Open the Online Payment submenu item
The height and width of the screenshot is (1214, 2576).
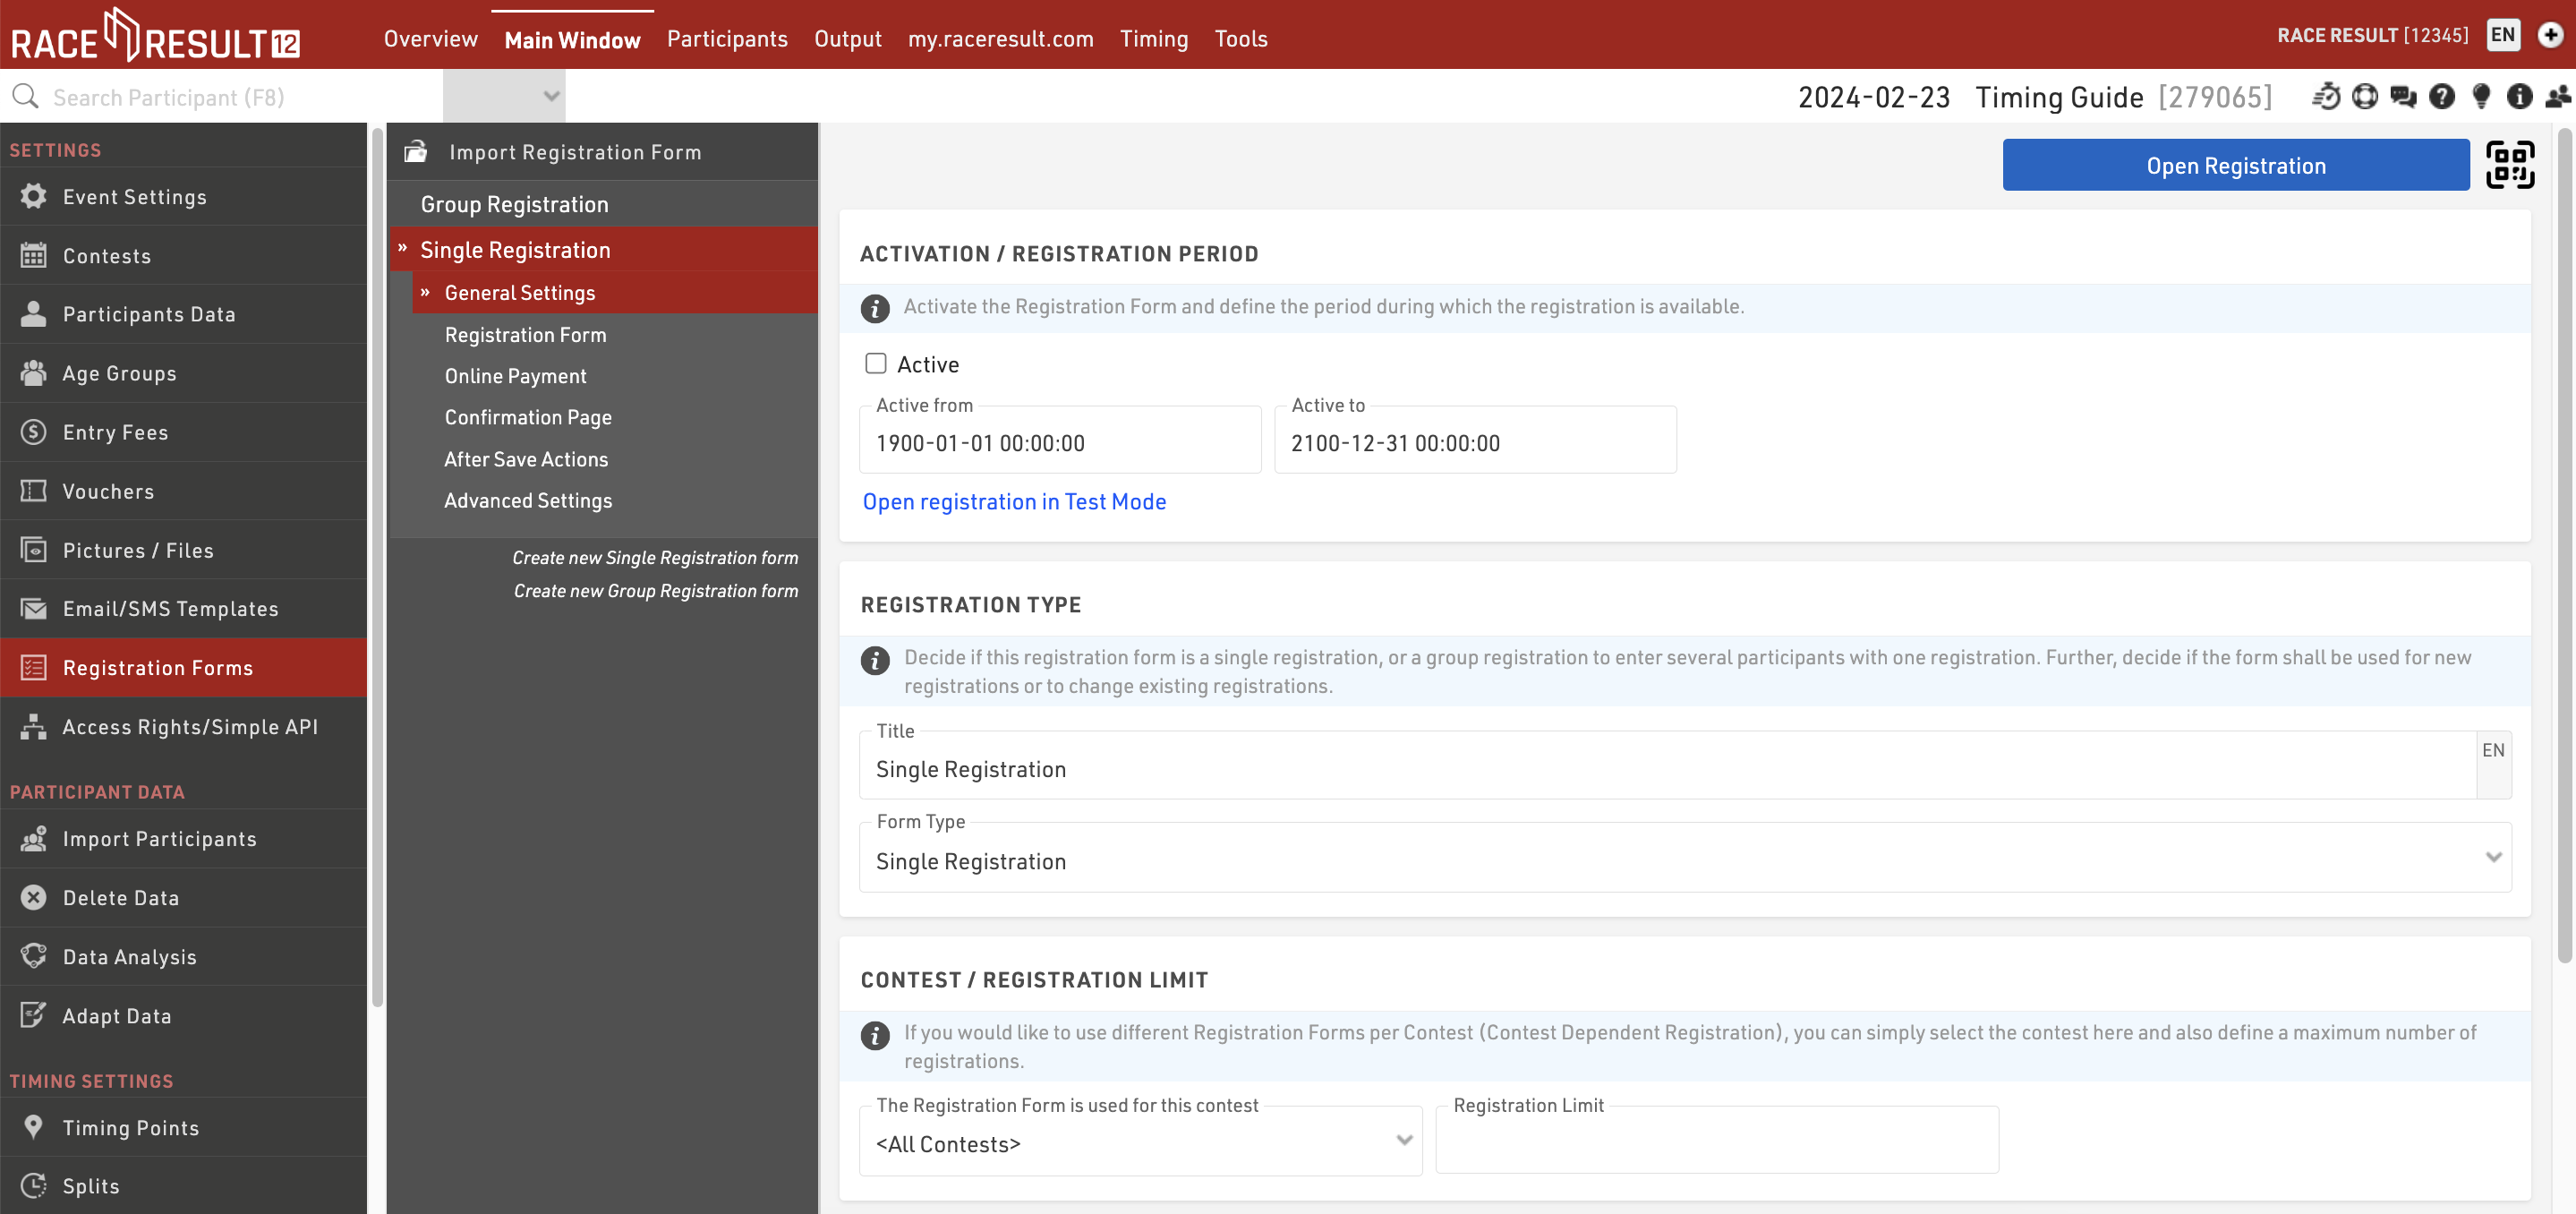516,376
